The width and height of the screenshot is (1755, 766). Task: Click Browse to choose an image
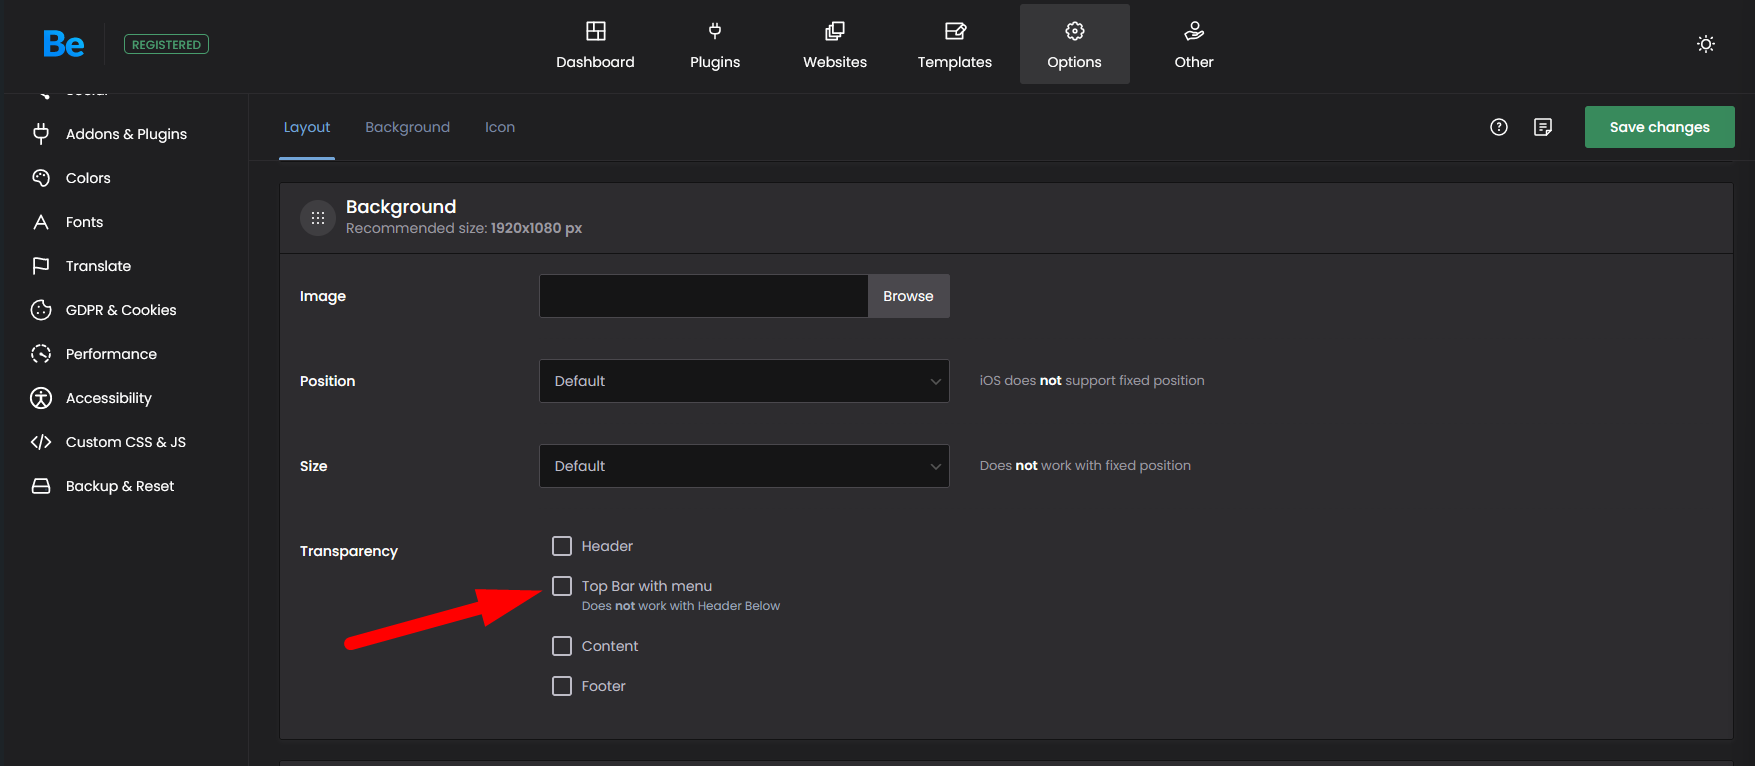[909, 296]
